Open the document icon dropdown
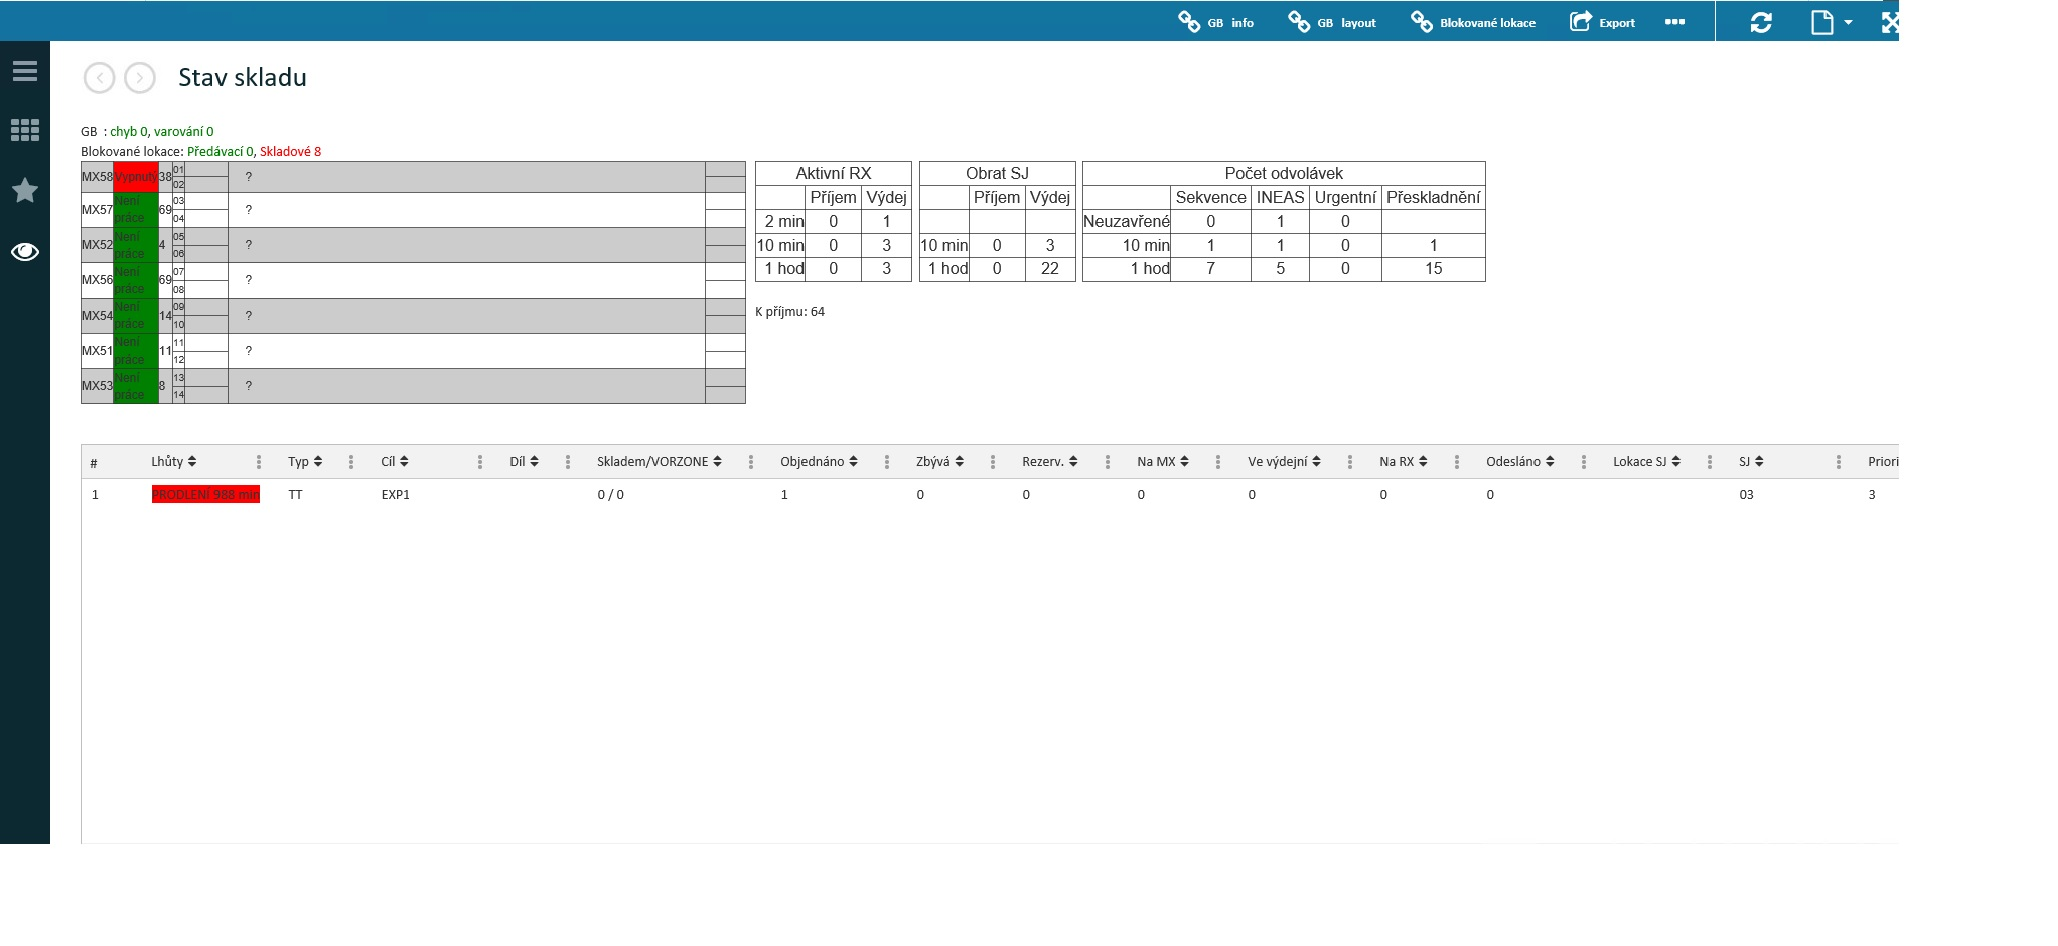2058x946 pixels. click(1831, 22)
